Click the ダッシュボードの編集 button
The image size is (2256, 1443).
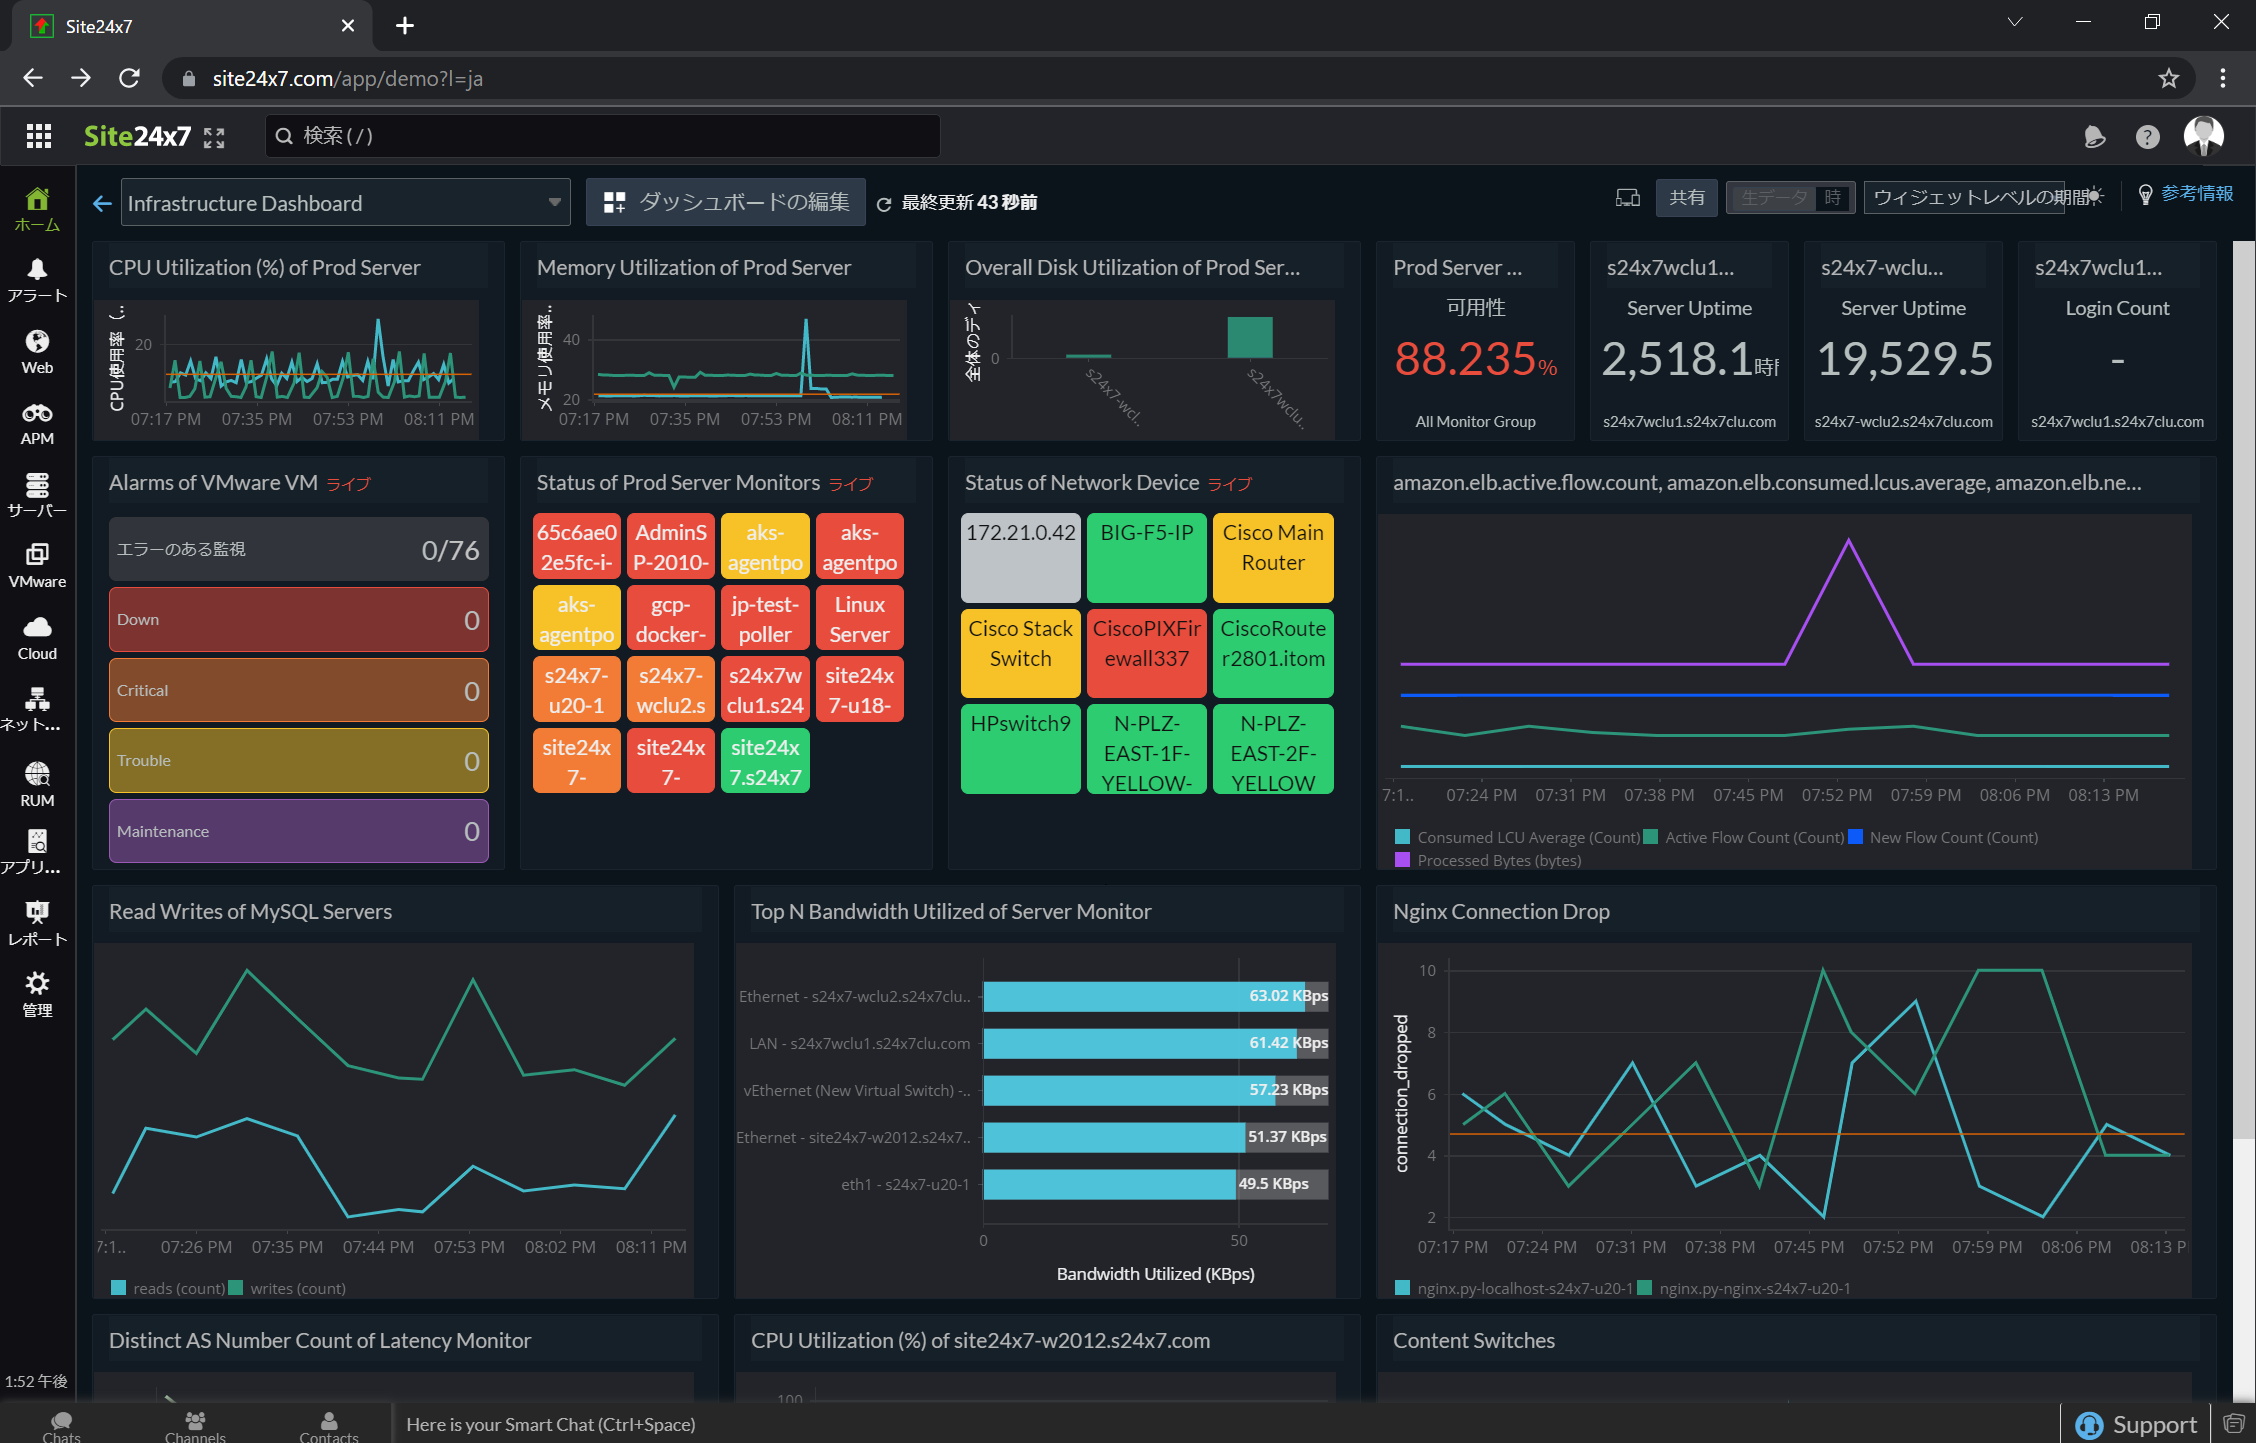click(x=726, y=203)
